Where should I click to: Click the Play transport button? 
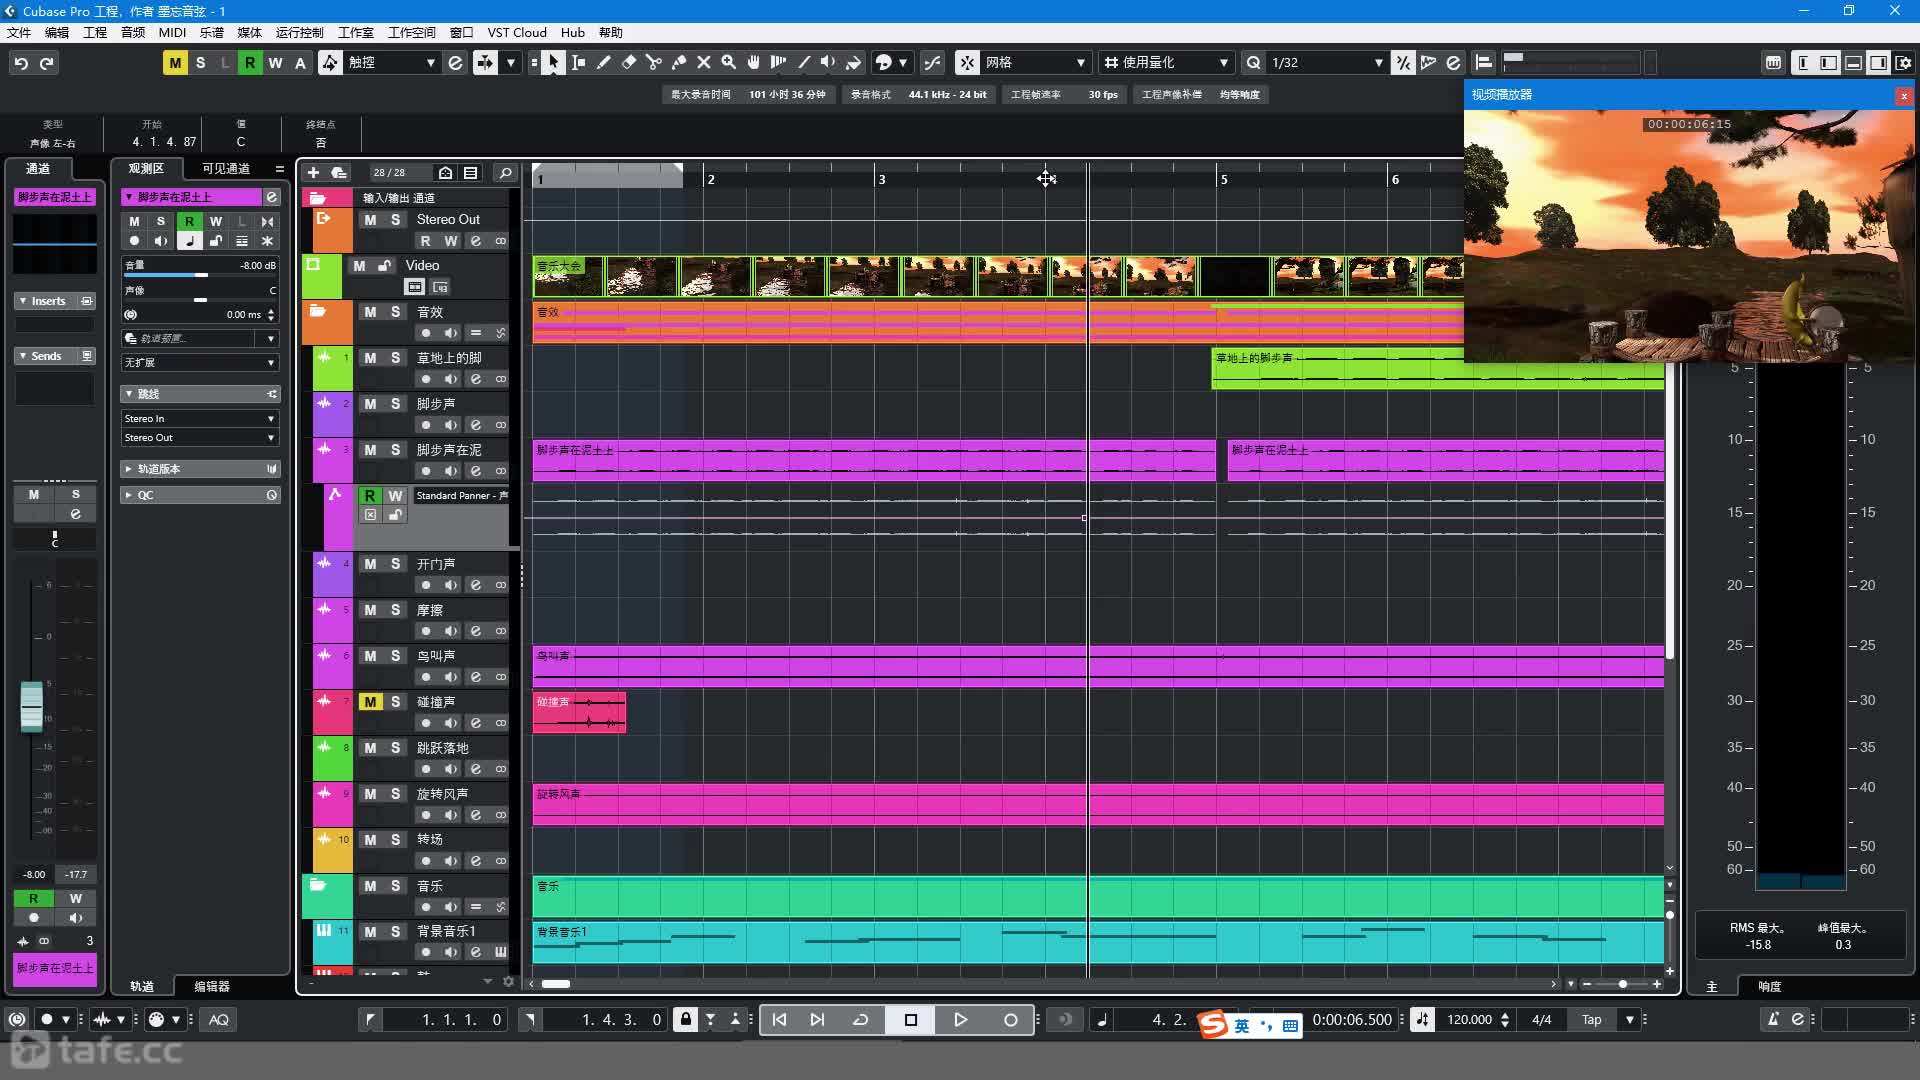click(960, 1020)
